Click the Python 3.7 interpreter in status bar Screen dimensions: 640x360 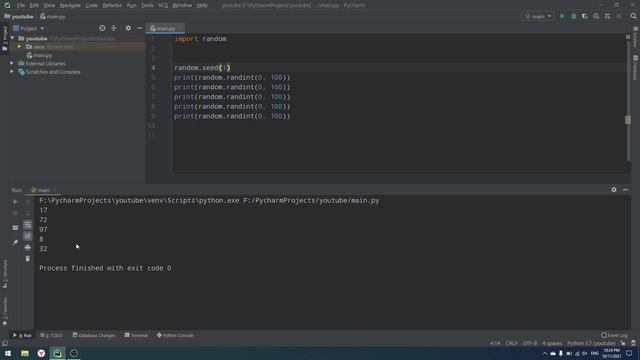pos(591,343)
